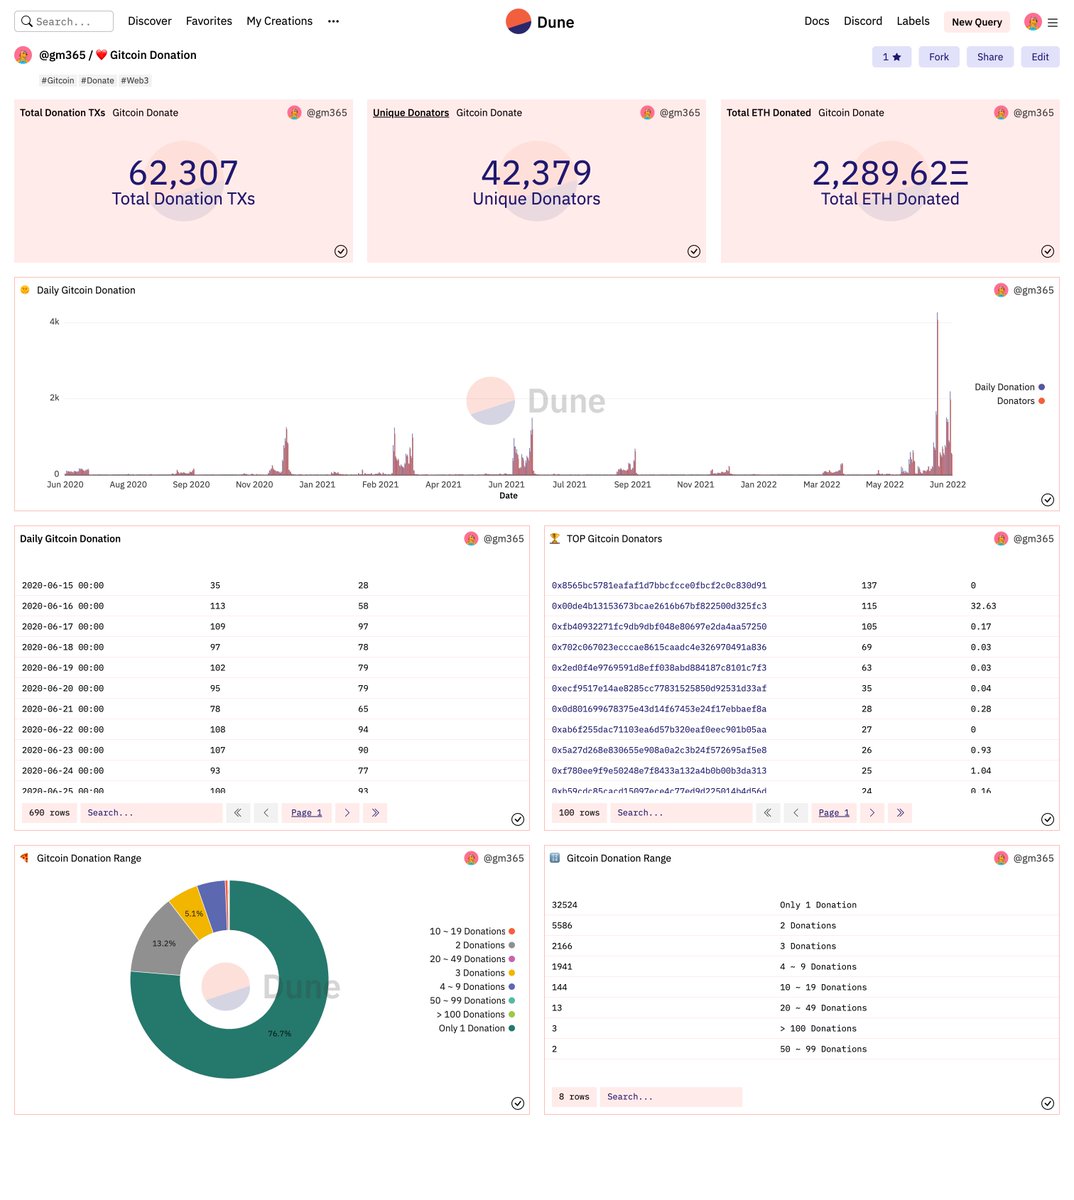Open My Creations in the top navigation
This screenshot has width=1074, height=1200.
pos(280,21)
